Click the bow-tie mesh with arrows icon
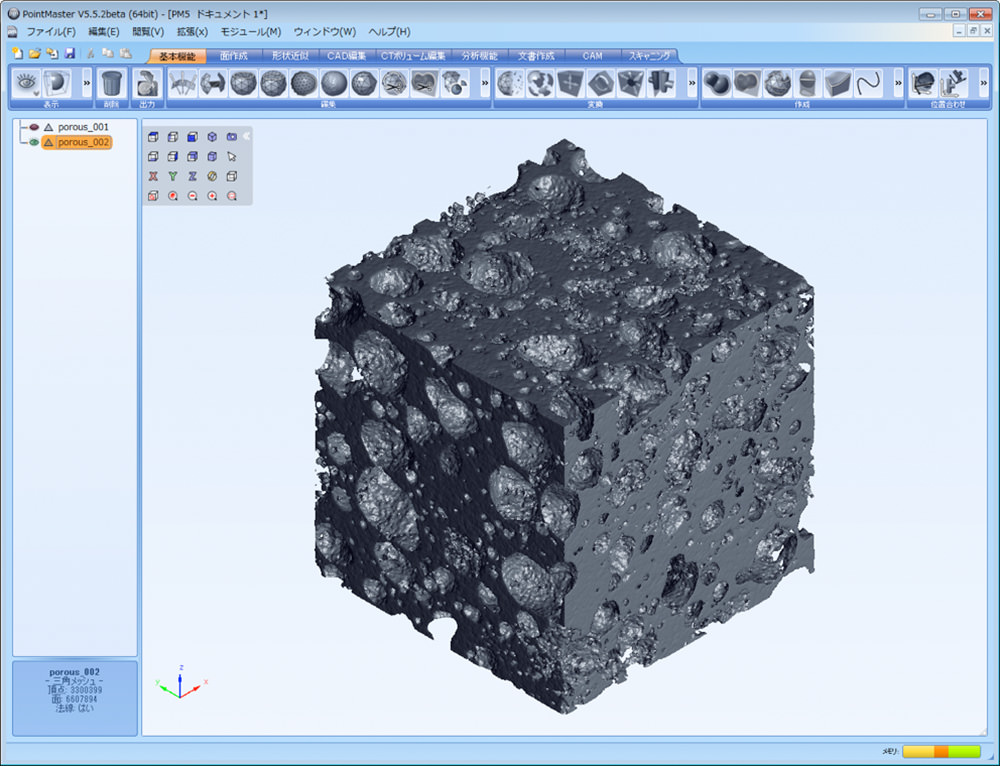This screenshot has width=1000, height=766. 213,84
